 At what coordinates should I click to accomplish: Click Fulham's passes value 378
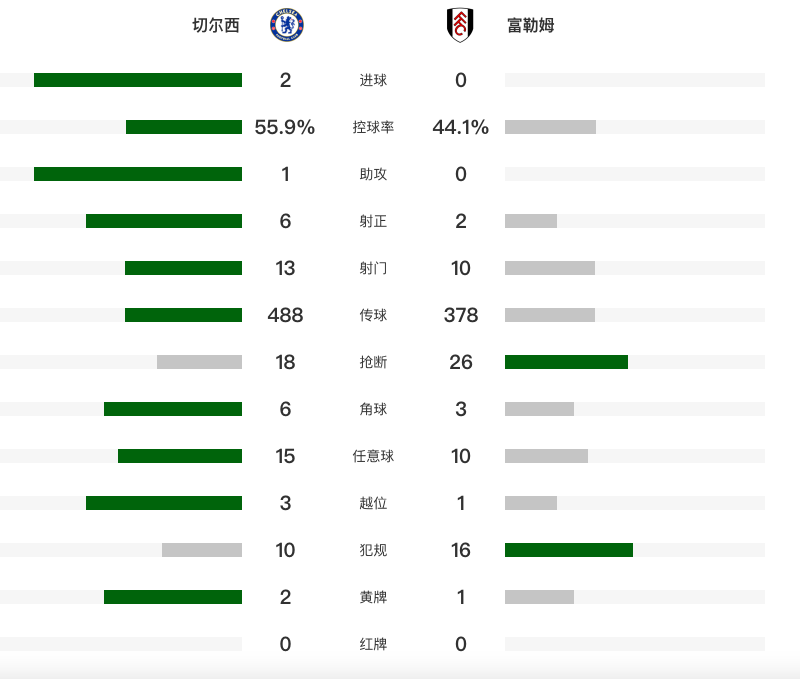(x=461, y=315)
